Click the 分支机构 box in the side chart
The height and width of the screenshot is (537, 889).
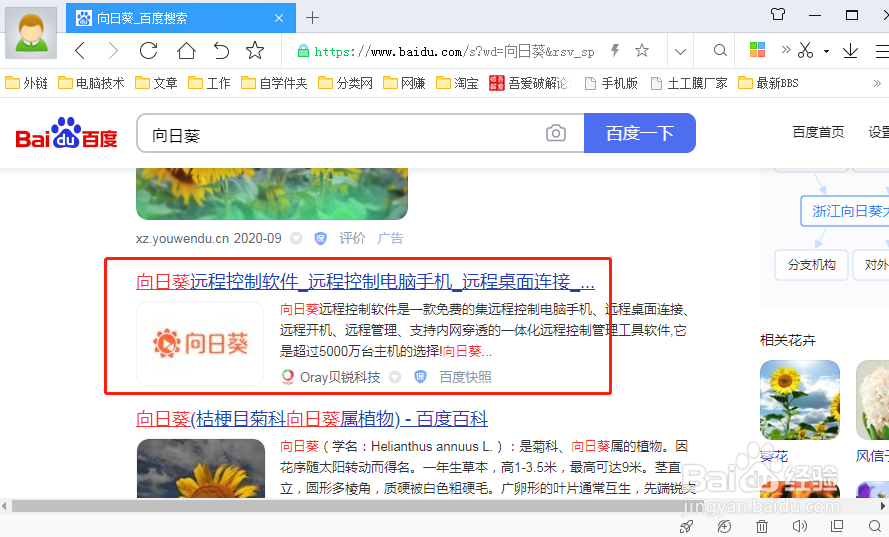click(x=811, y=265)
